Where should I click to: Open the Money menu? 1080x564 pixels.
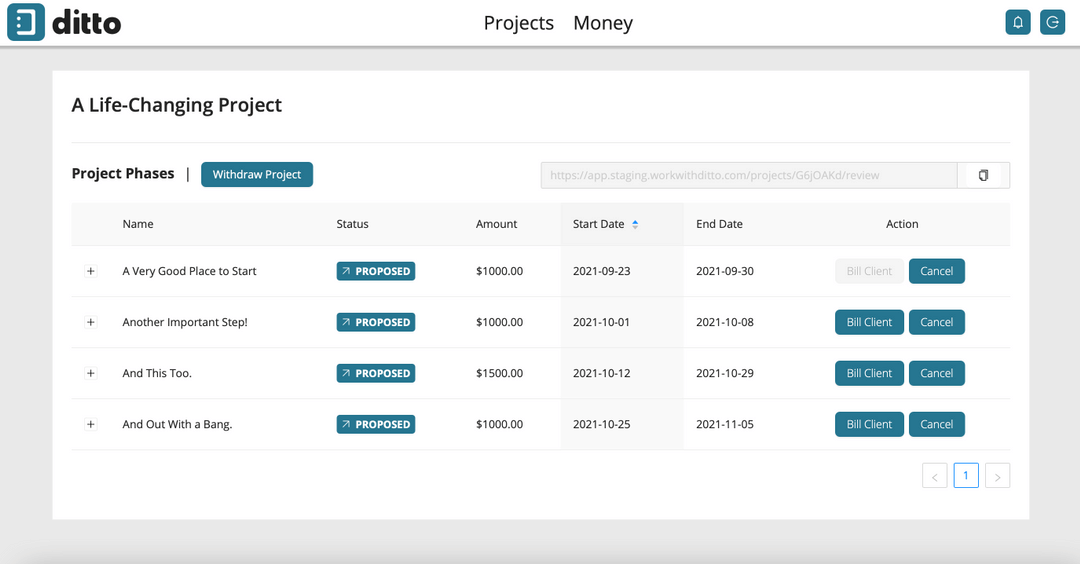coord(603,23)
